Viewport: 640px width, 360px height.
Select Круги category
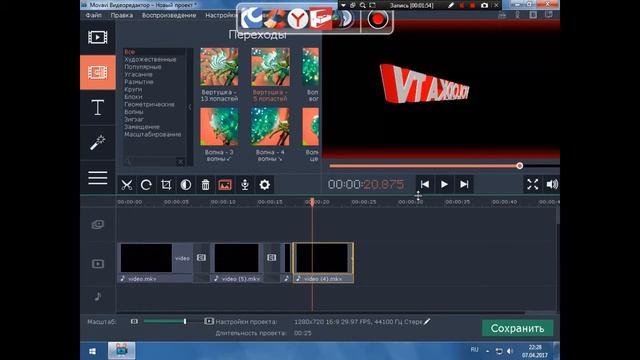coord(133,89)
